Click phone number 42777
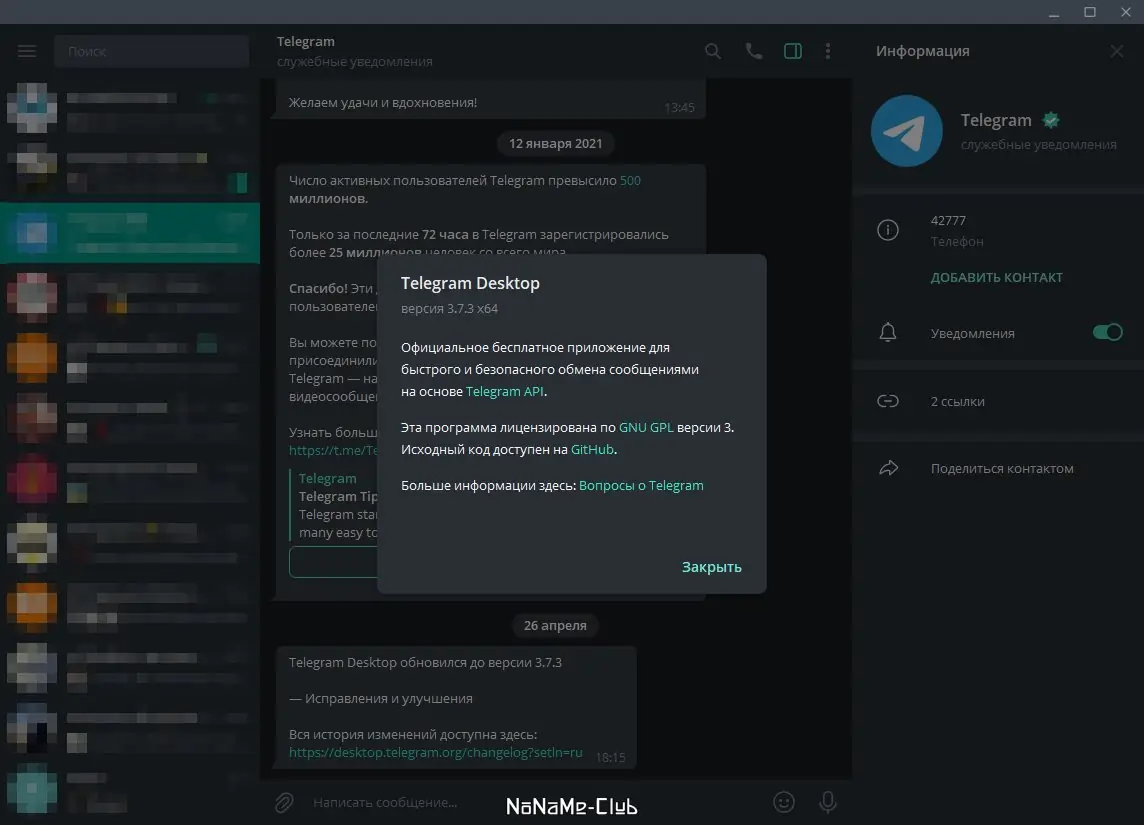 948,220
